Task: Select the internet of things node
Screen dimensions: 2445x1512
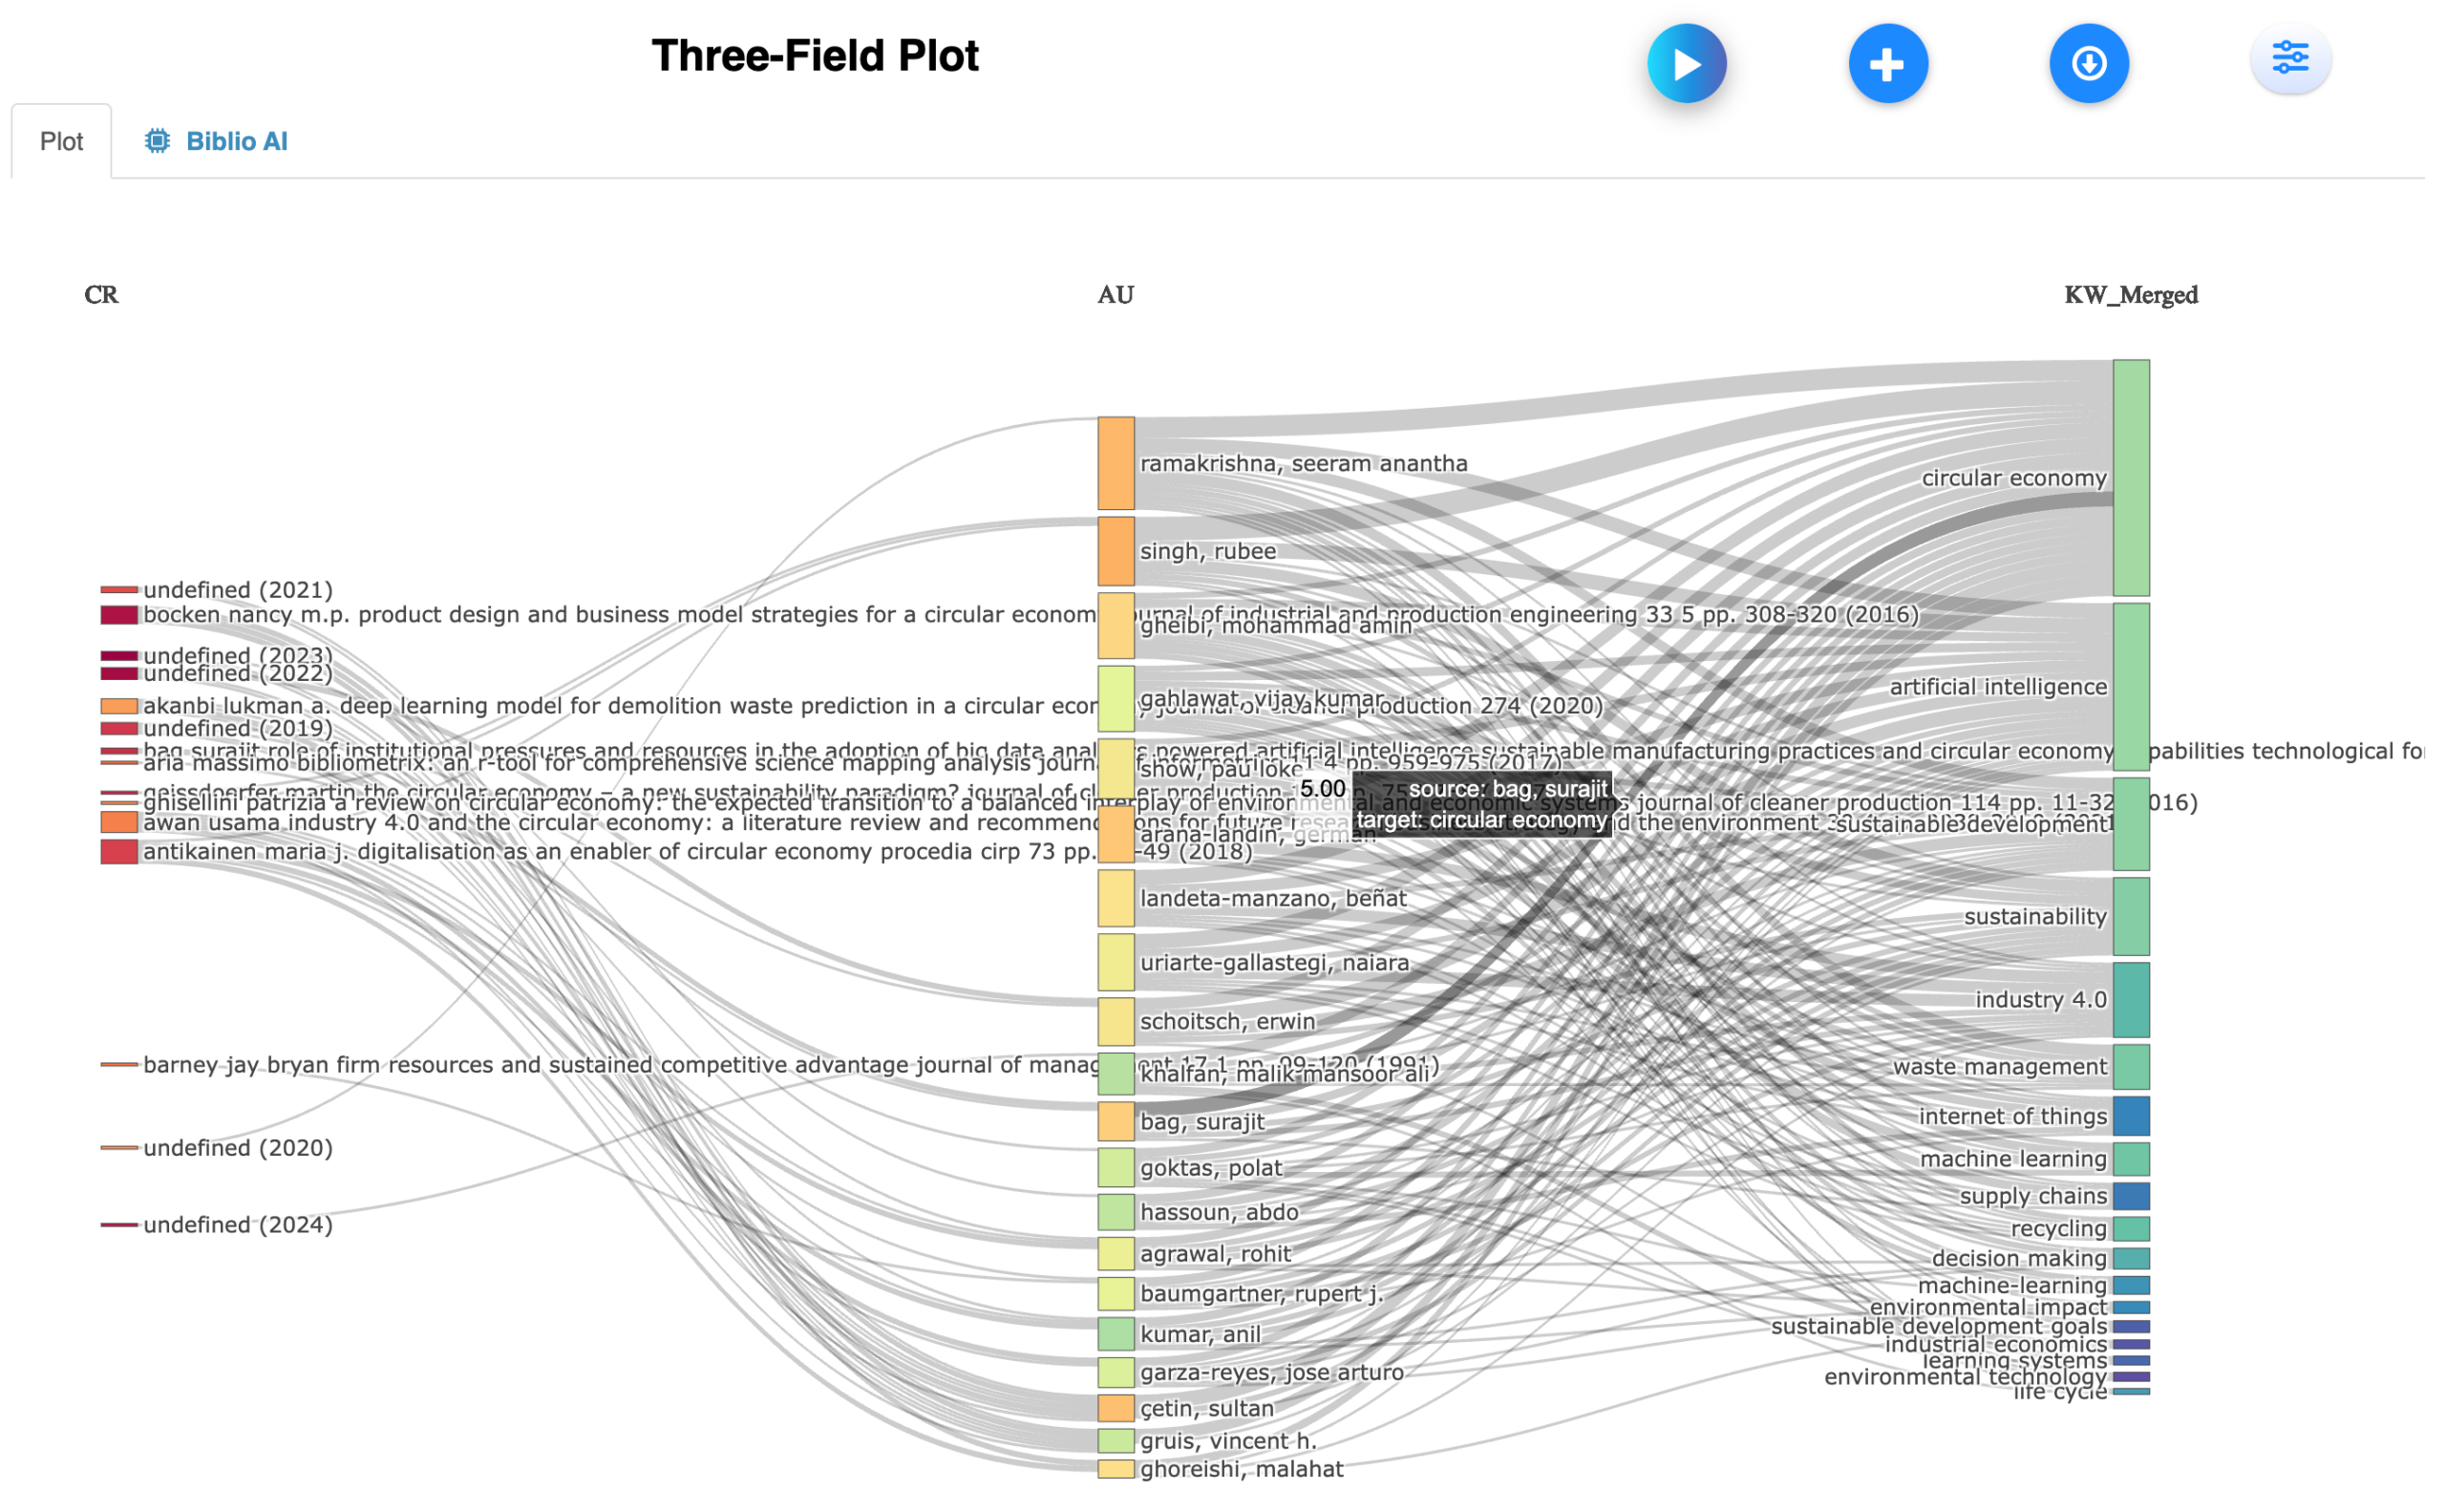Action: click(2130, 1116)
